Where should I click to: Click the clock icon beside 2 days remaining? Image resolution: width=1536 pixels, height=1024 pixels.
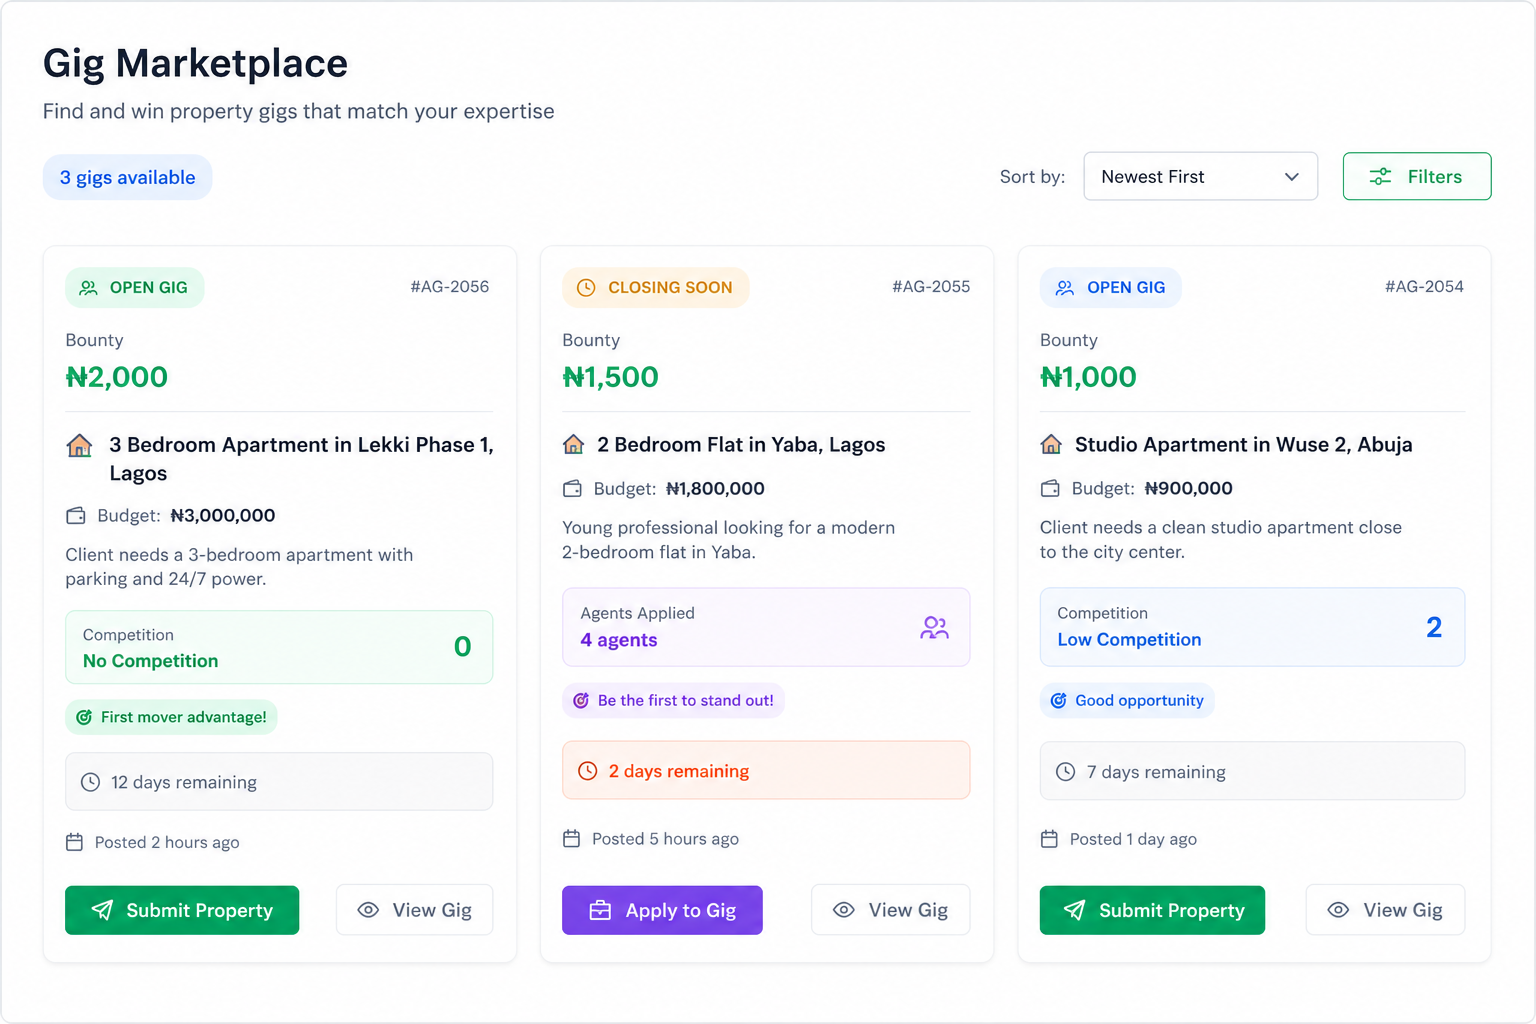coord(588,771)
